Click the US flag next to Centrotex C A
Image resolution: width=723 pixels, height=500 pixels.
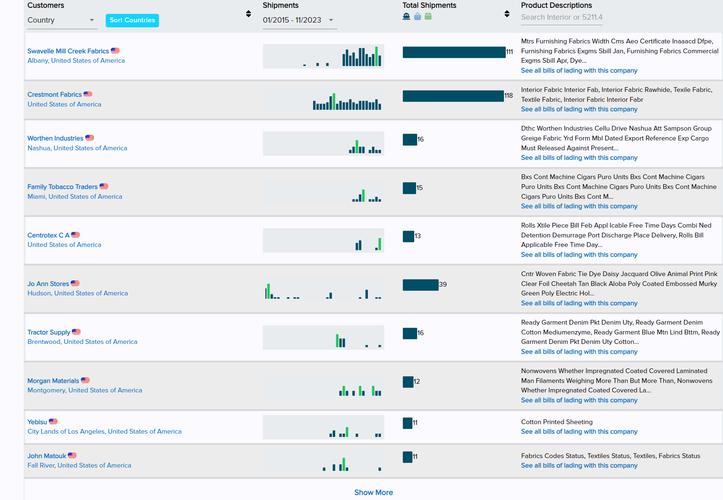[x=76, y=235]
